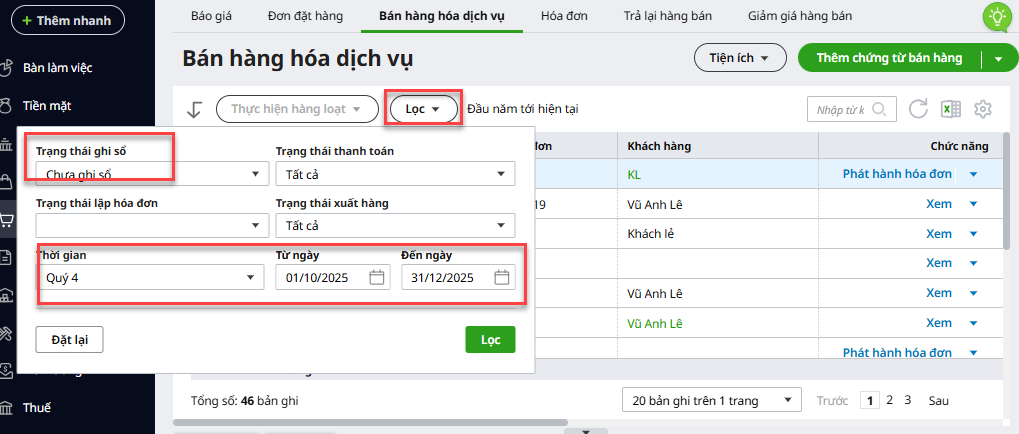The width and height of the screenshot is (1019, 434).
Task: Switch to the Báo giá tab
Action: [x=209, y=16]
